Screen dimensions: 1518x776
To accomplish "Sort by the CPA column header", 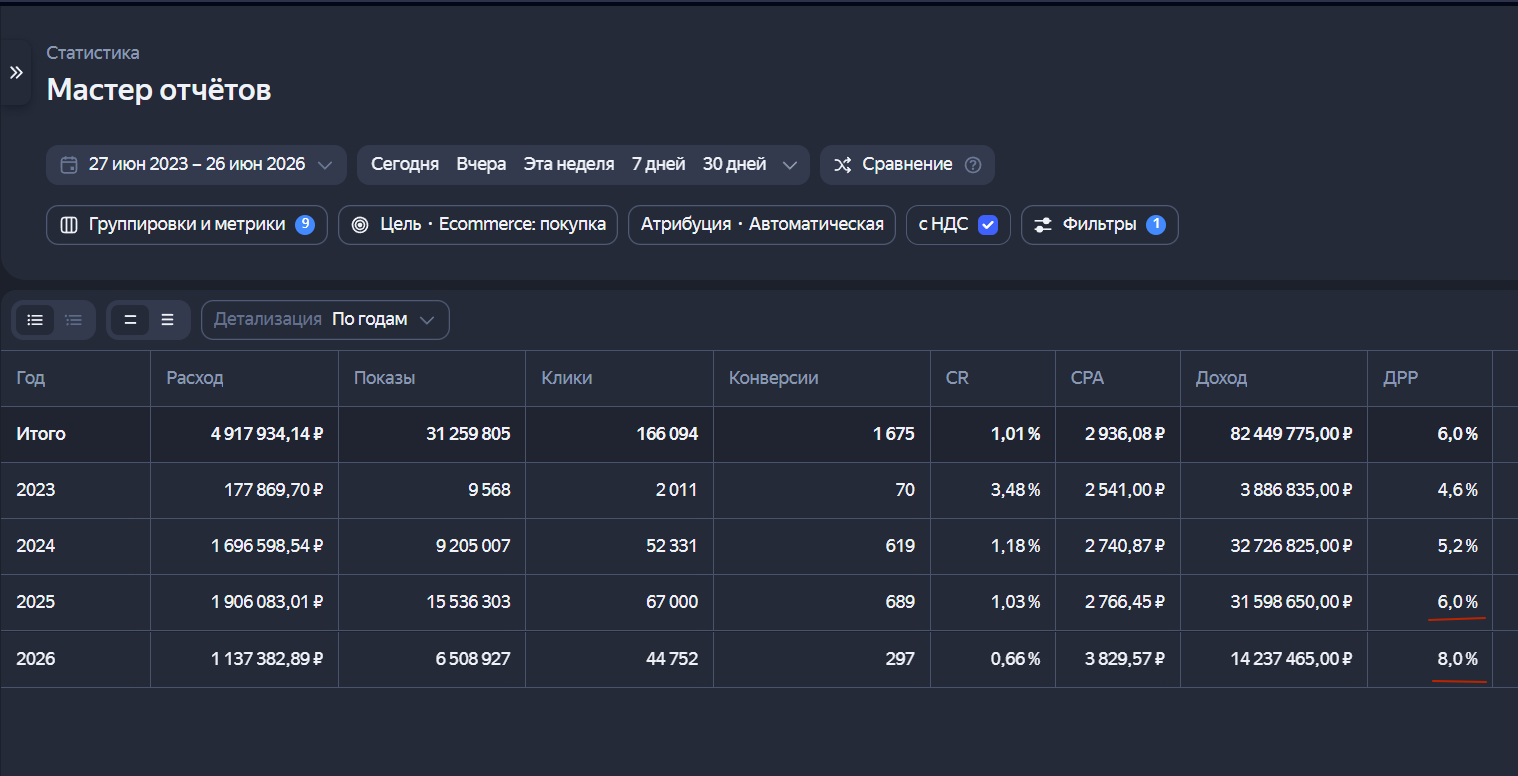I will [x=1087, y=378].
